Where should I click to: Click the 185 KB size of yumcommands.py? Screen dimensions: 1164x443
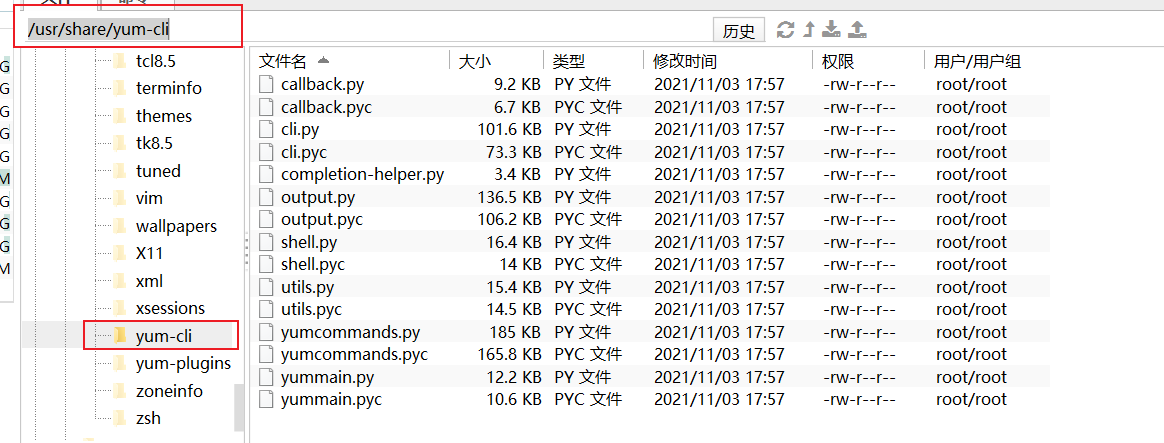[x=514, y=332]
